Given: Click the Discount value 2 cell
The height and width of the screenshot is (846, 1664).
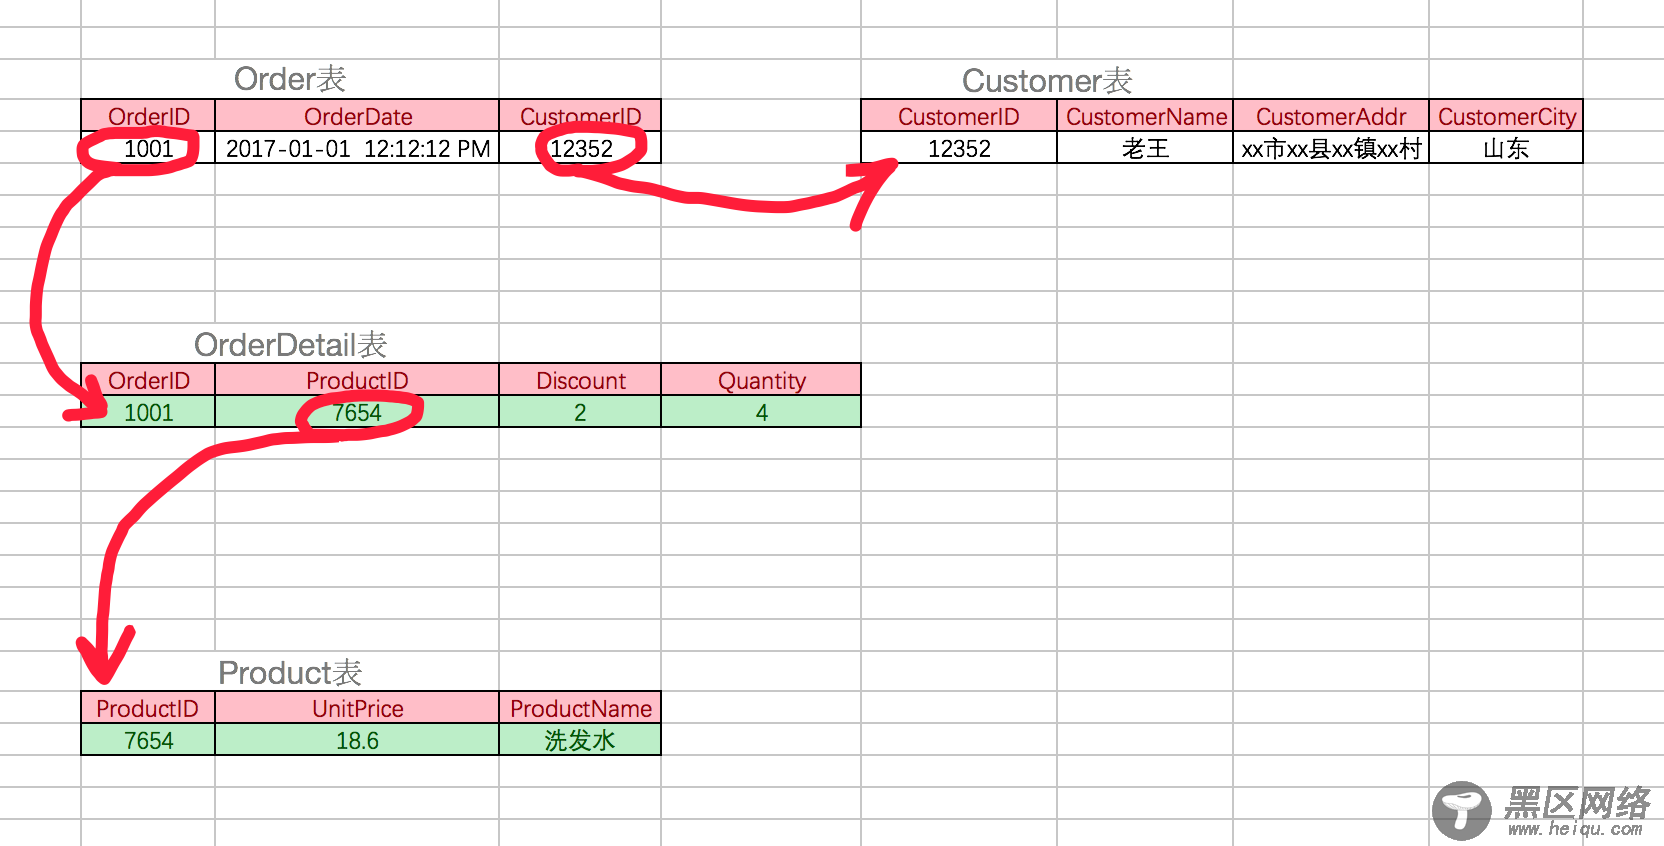Looking at the screenshot, I should 580,412.
